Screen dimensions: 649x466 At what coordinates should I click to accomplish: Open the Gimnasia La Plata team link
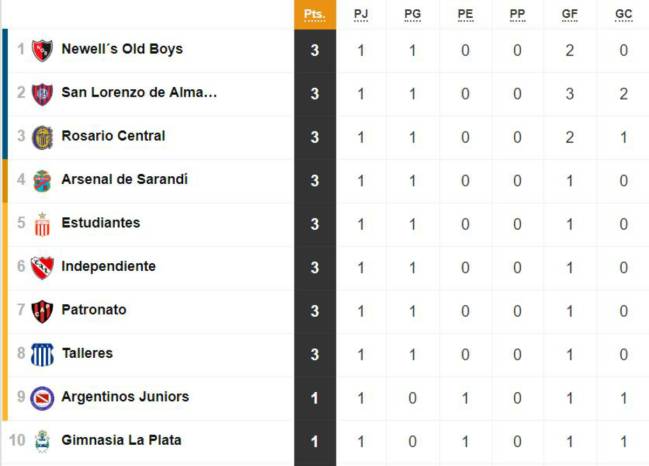coord(121,440)
